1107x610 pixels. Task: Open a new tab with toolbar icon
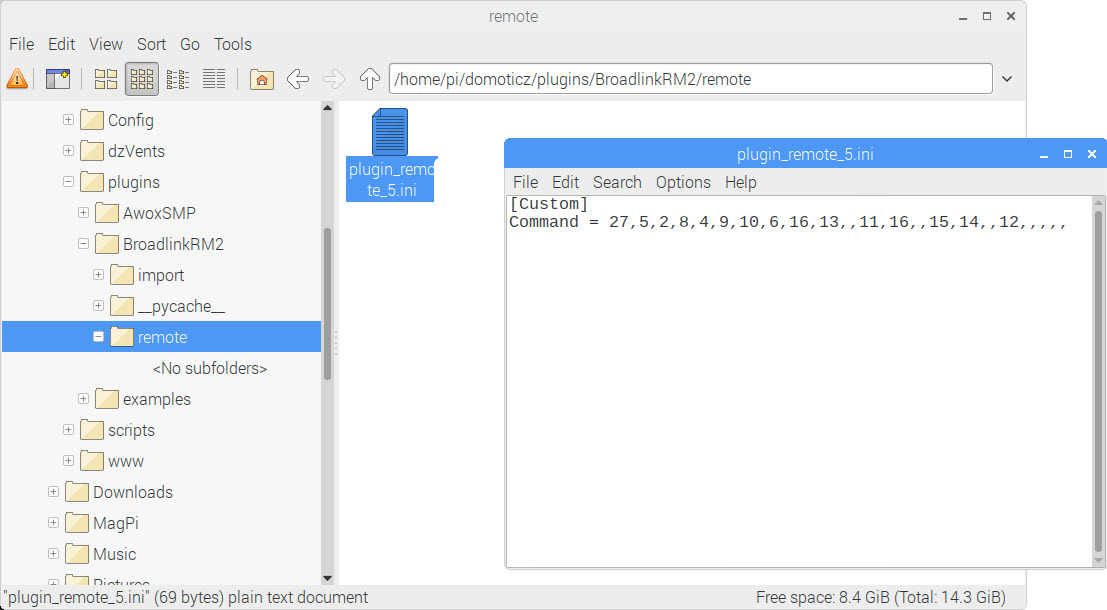tap(58, 78)
